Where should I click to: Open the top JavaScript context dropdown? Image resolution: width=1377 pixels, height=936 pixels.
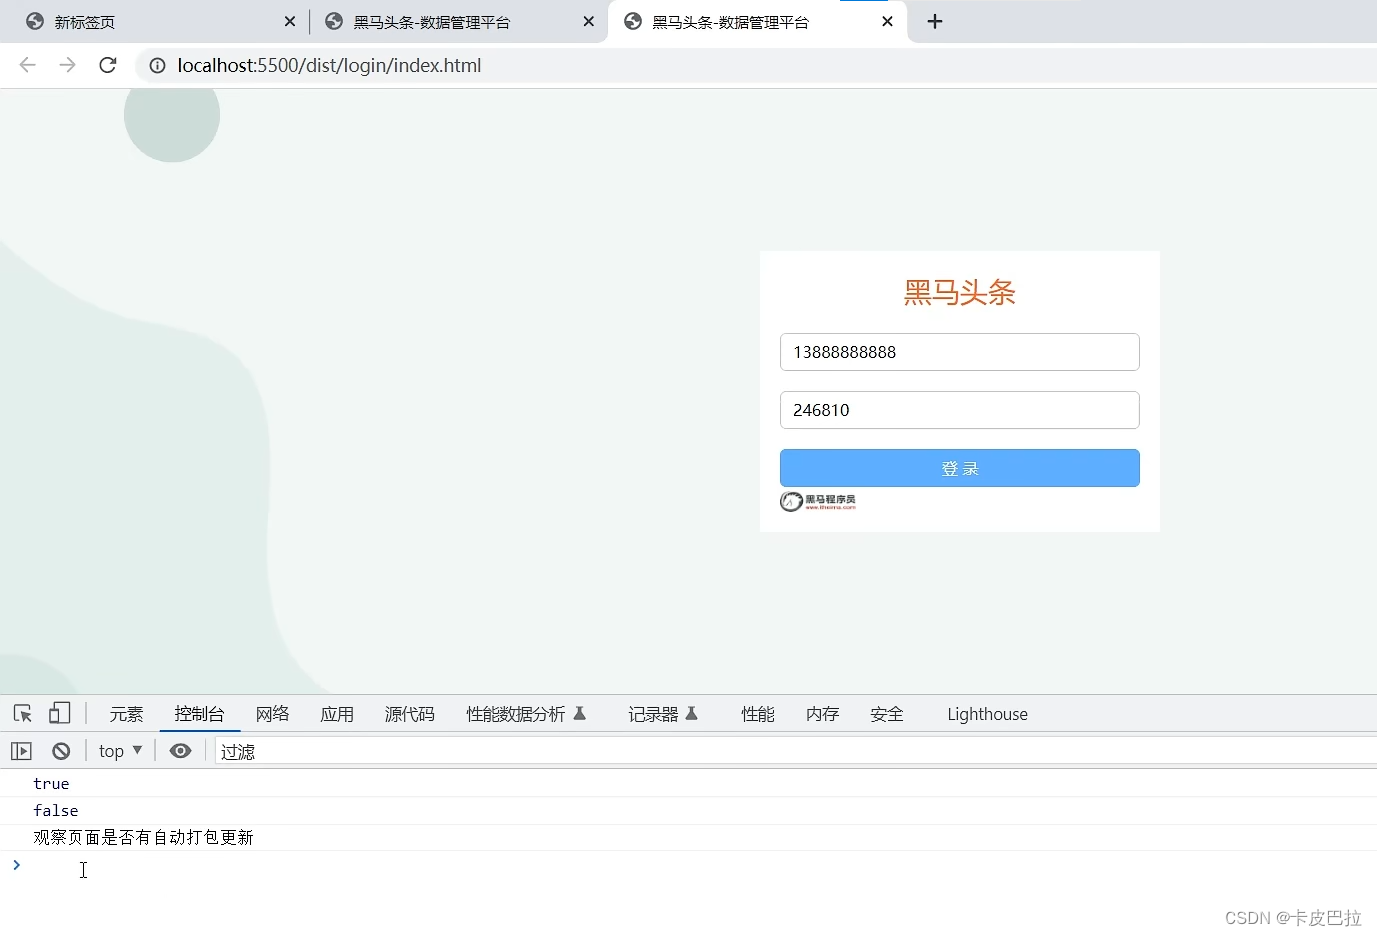[120, 751]
